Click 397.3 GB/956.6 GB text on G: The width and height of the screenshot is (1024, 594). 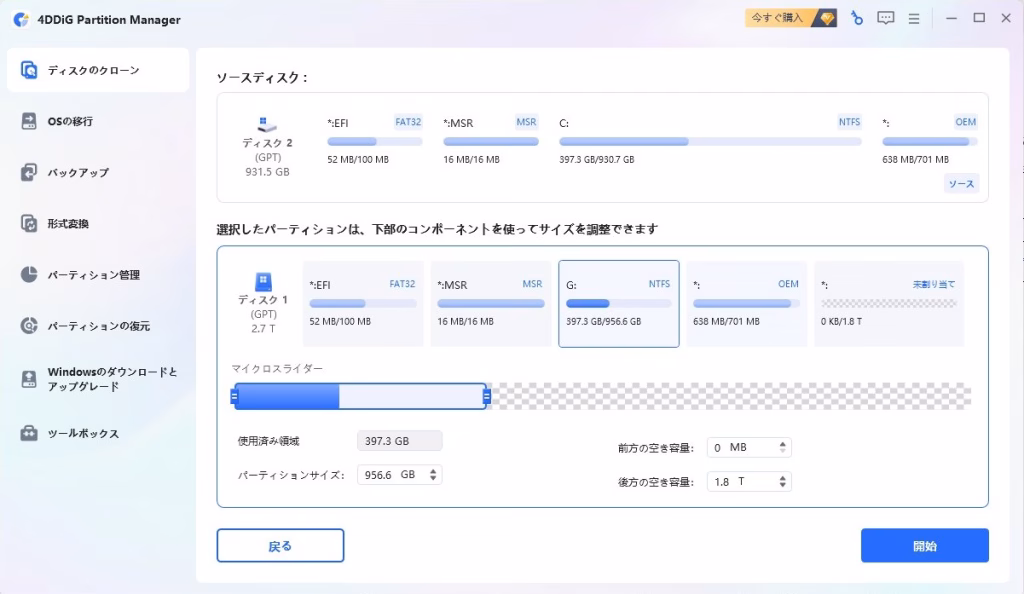(603, 322)
